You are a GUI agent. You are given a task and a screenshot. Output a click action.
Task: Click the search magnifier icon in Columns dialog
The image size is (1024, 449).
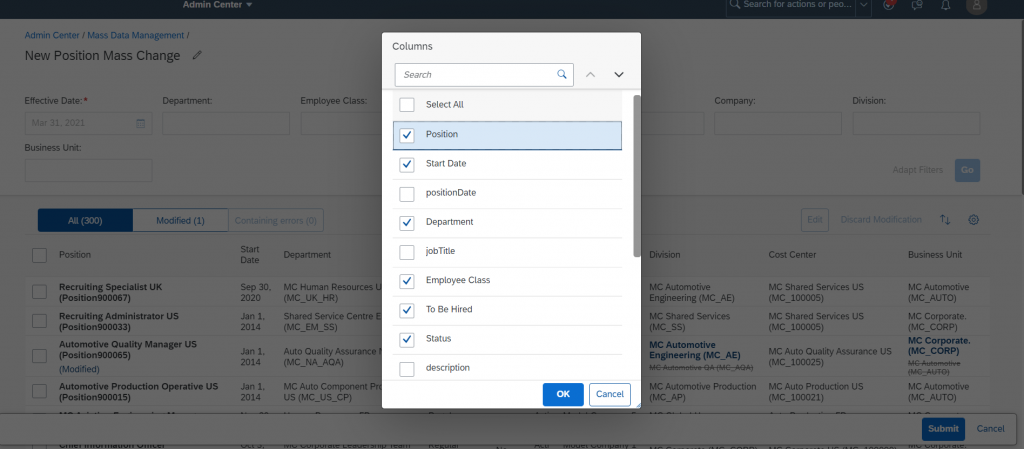coord(561,74)
